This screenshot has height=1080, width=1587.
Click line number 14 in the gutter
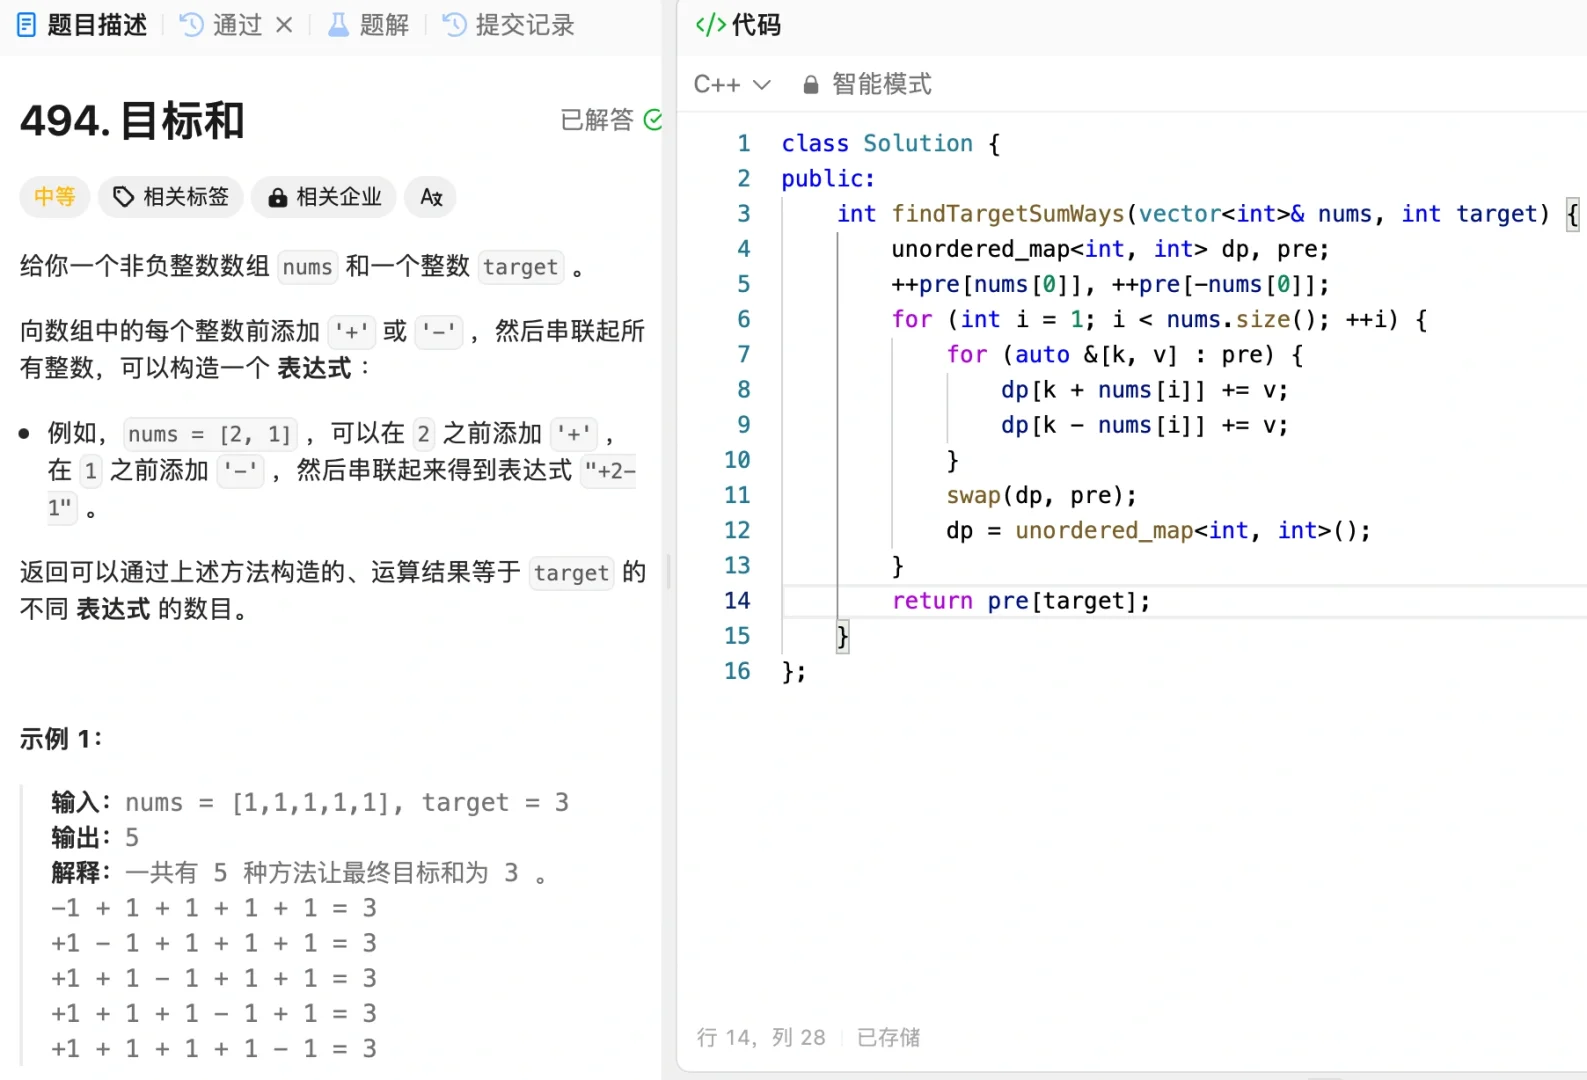tap(737, 601)
